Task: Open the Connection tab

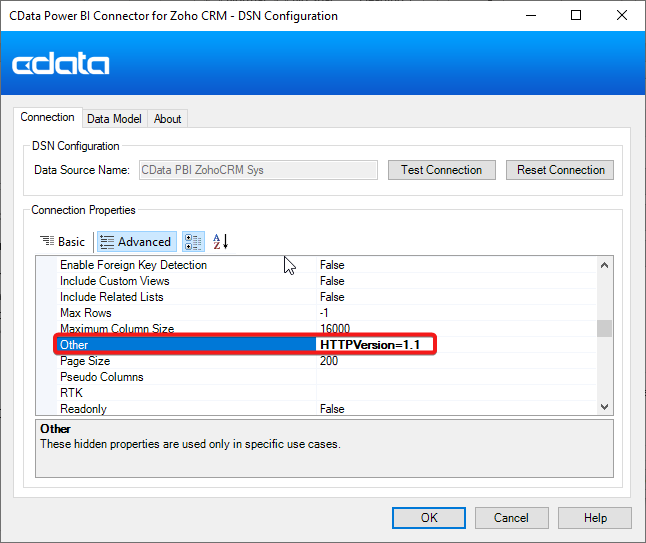Action: [47, 117]
